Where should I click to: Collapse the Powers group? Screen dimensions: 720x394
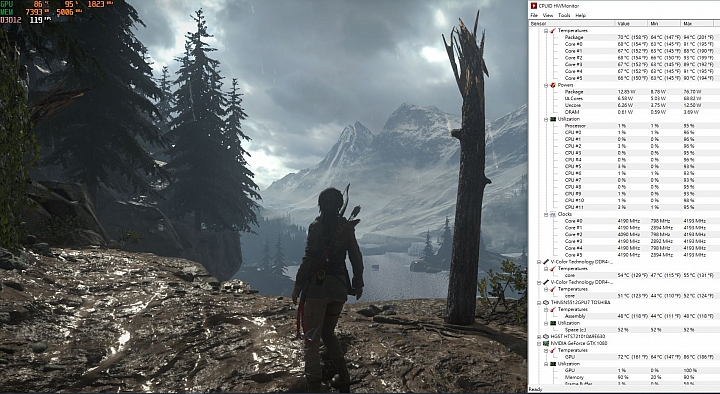546,85
